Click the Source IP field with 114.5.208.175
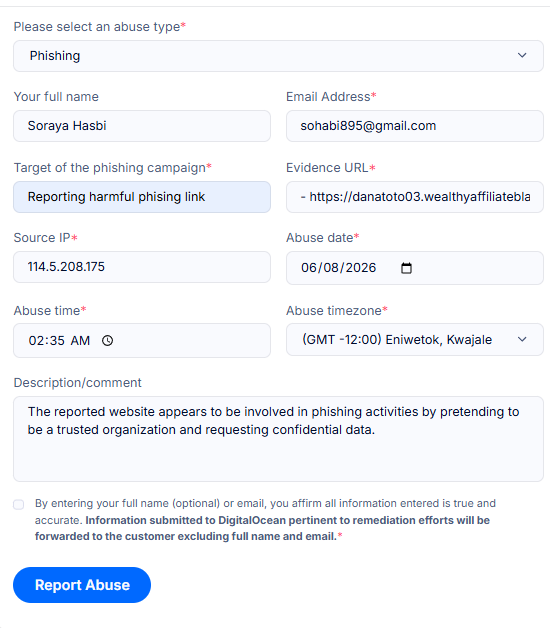Image resolution: width=550 pixels, height=628 pixels. (142, 267)
